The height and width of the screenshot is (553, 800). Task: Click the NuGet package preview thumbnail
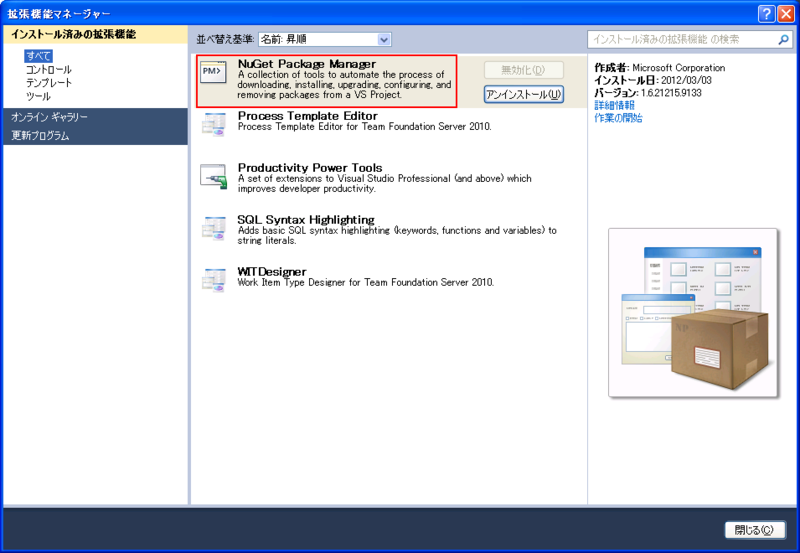693,313
